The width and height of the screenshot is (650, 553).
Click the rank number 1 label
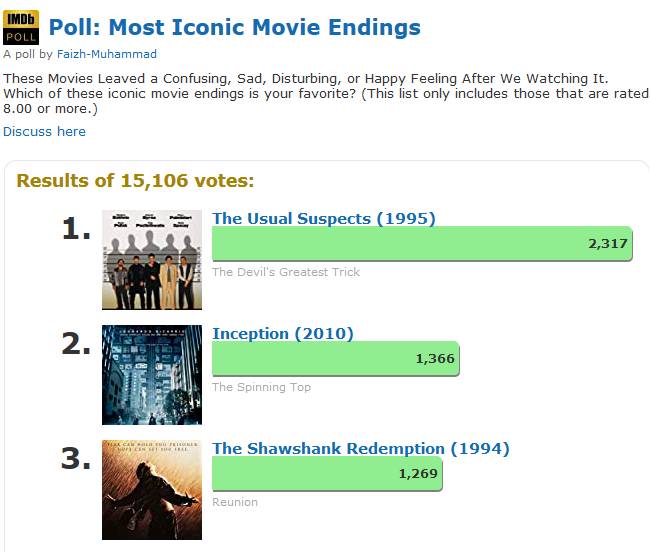pyautogui.click(x=76, y=229)
